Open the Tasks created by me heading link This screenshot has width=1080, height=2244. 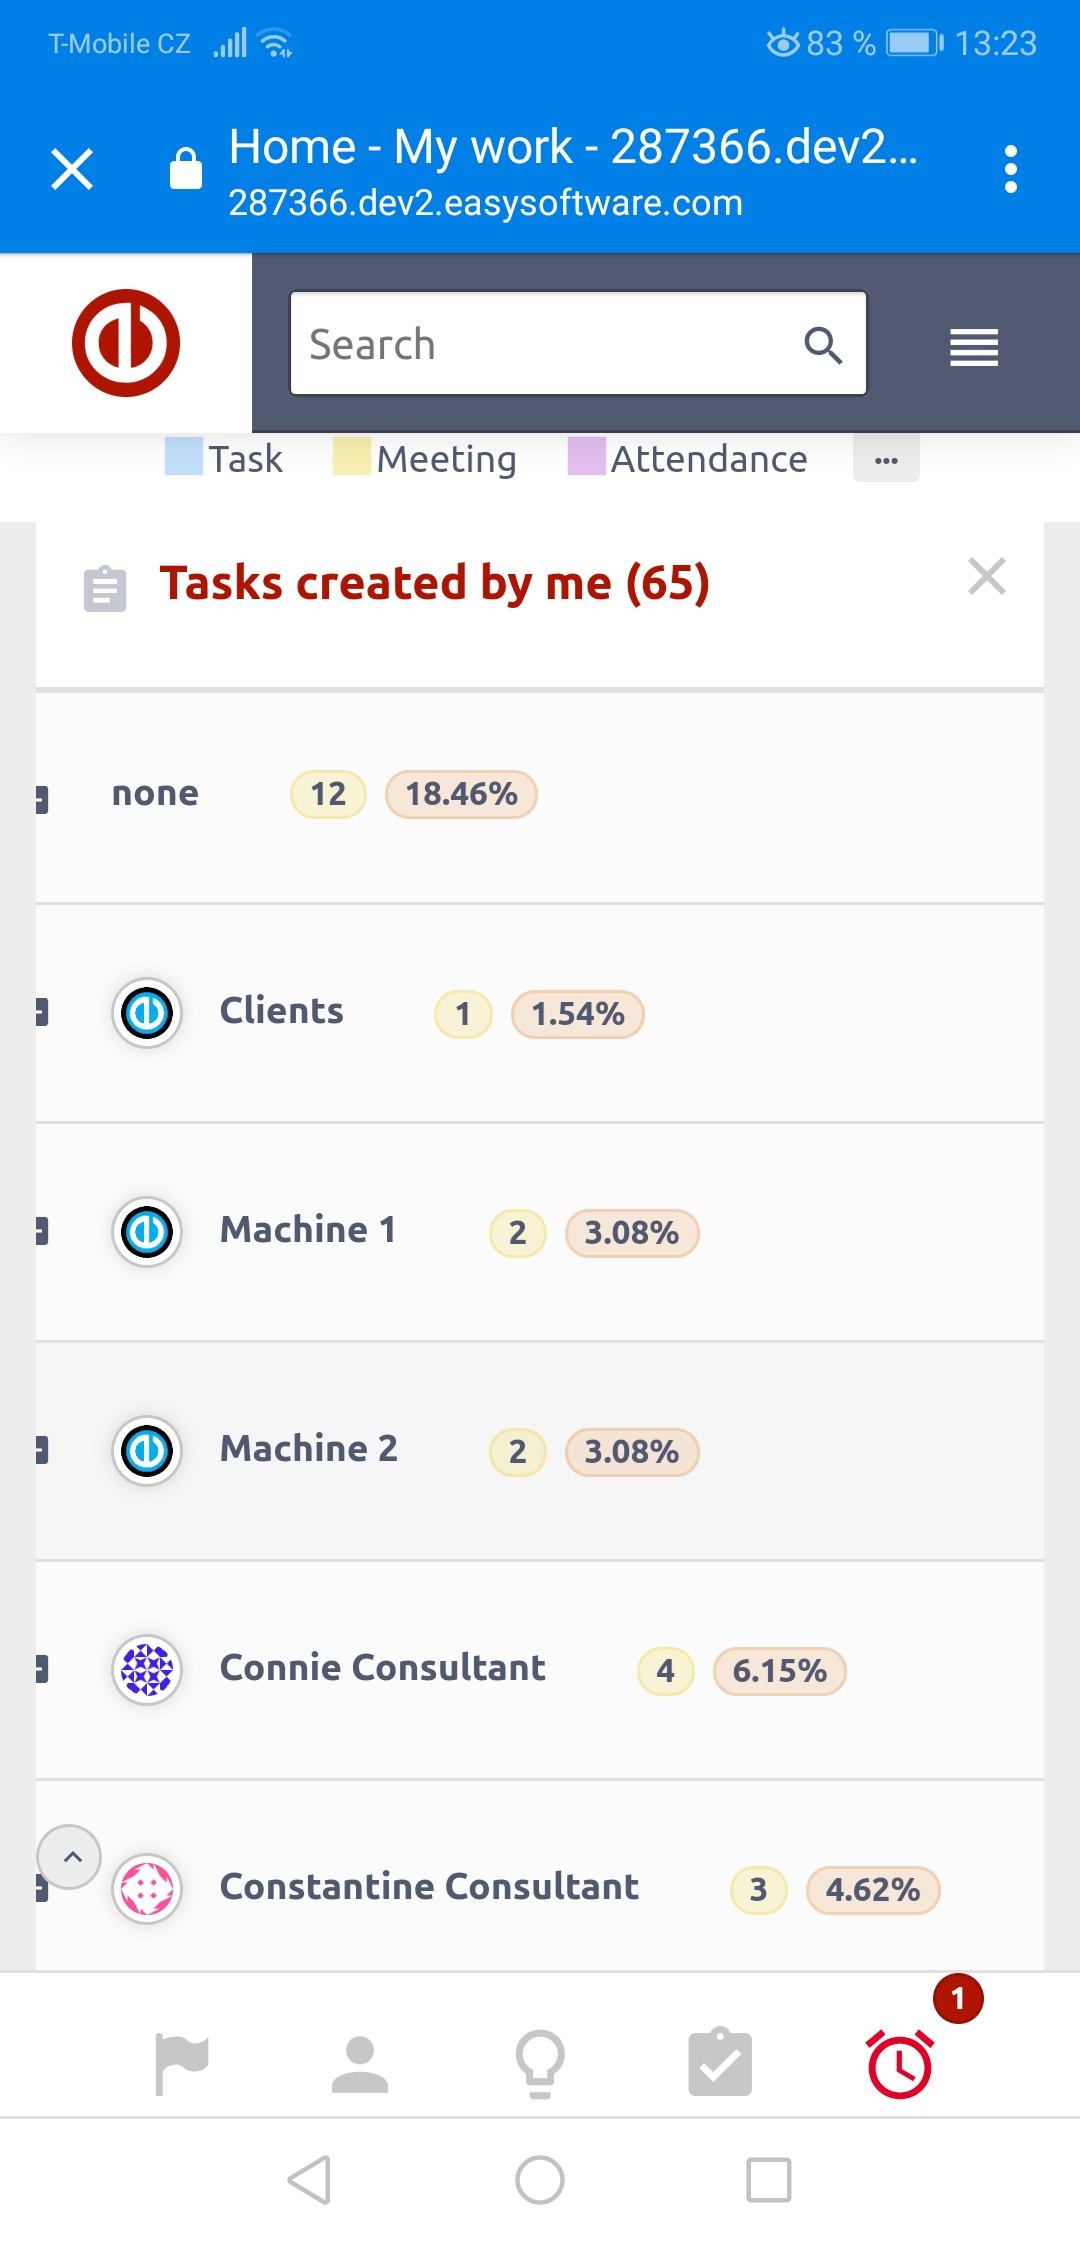(435, 583)
